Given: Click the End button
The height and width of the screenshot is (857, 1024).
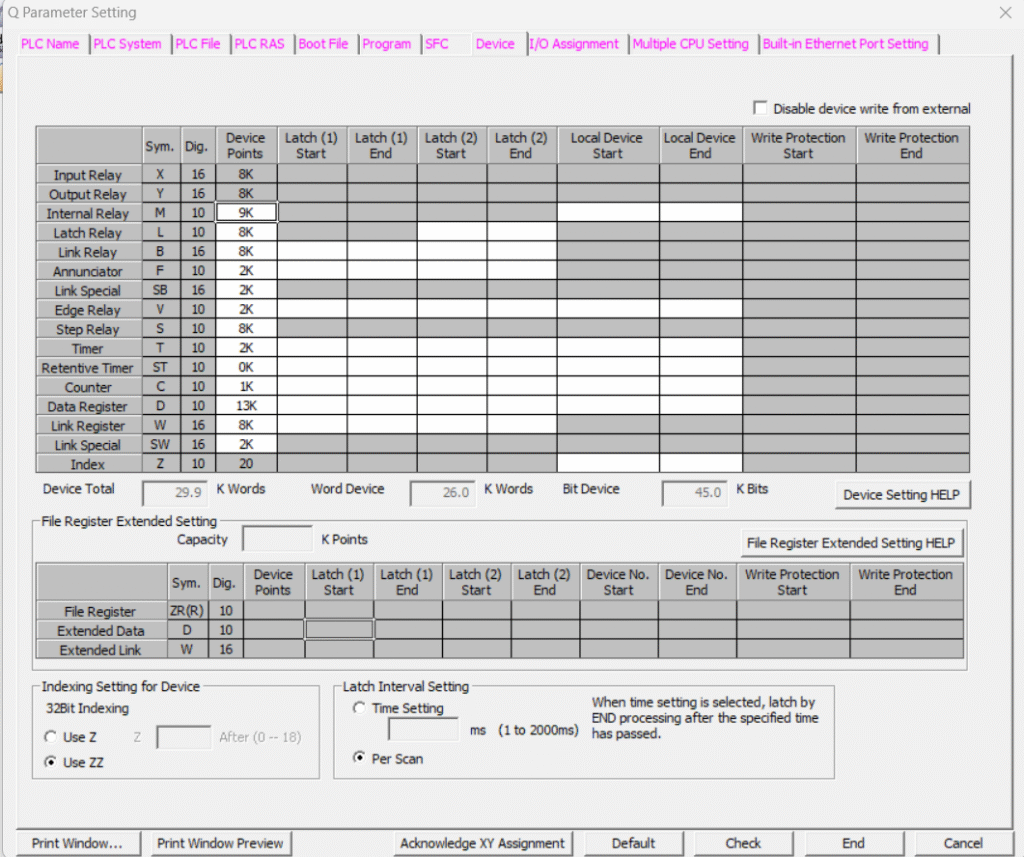Looking at the screenshot, I should point(853,843).
